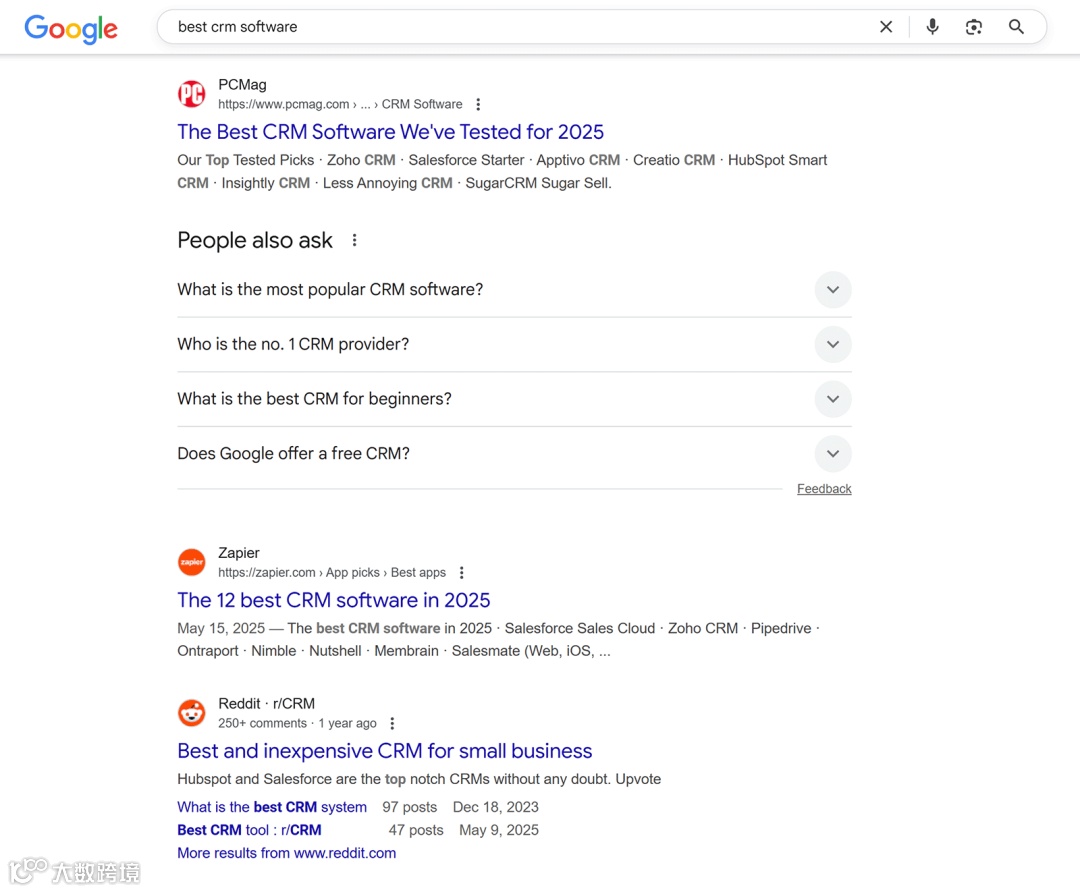Click 'Reddit · r/CRM' source name

pos(267,703)
